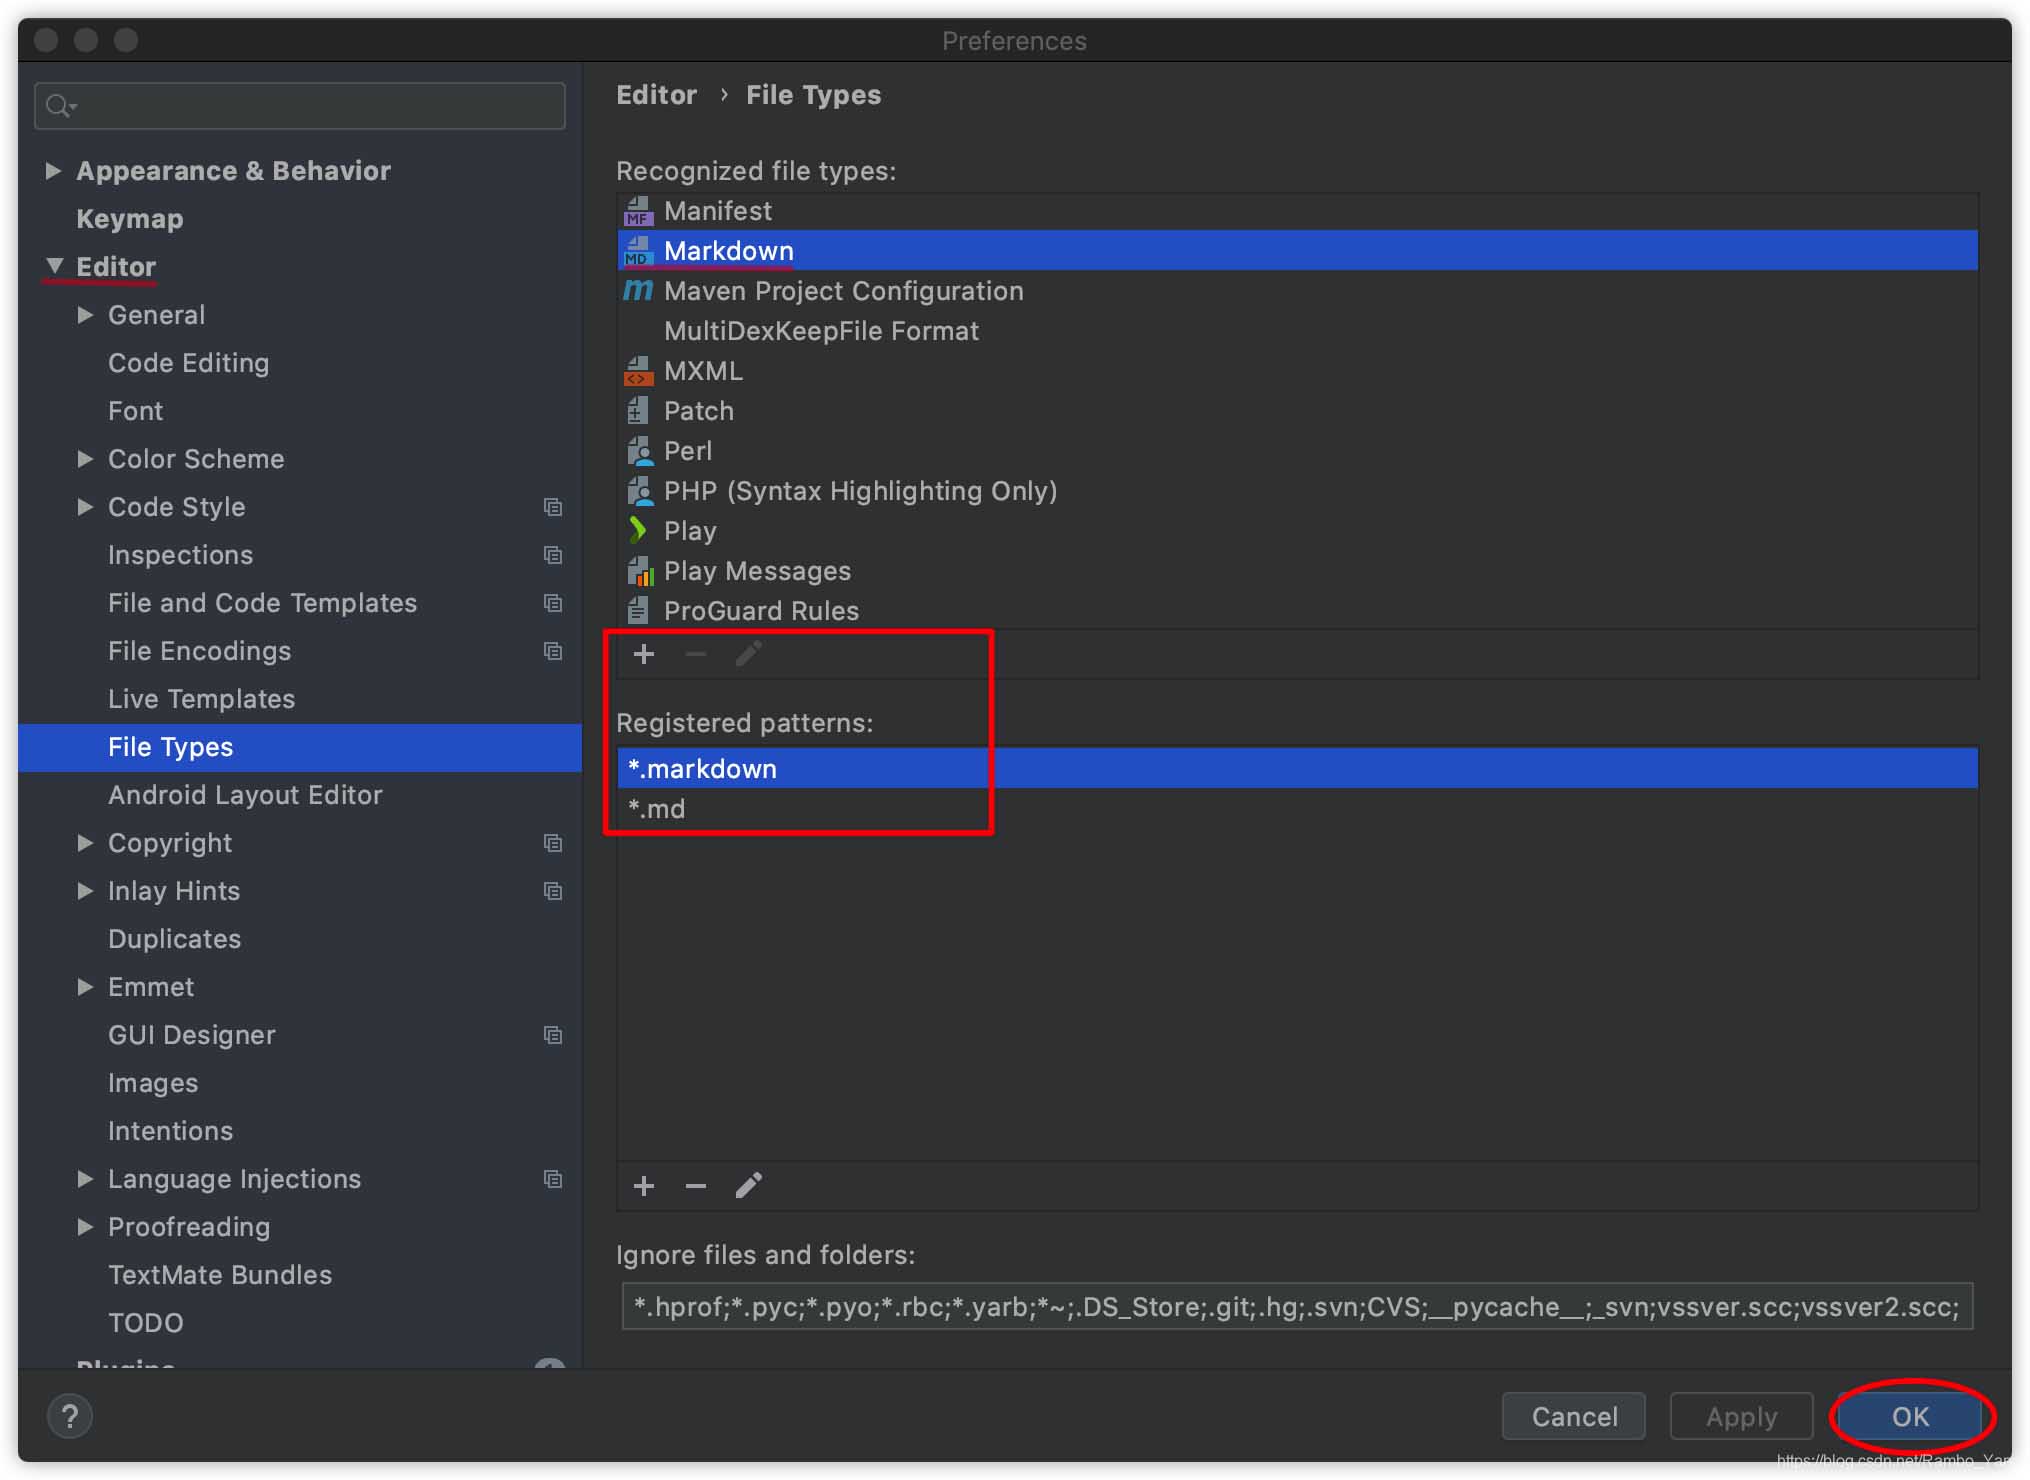Viewport: 2030px width, 1480px height.
Task: Click Editor breadcrumb link
Action: click(656, 95)
